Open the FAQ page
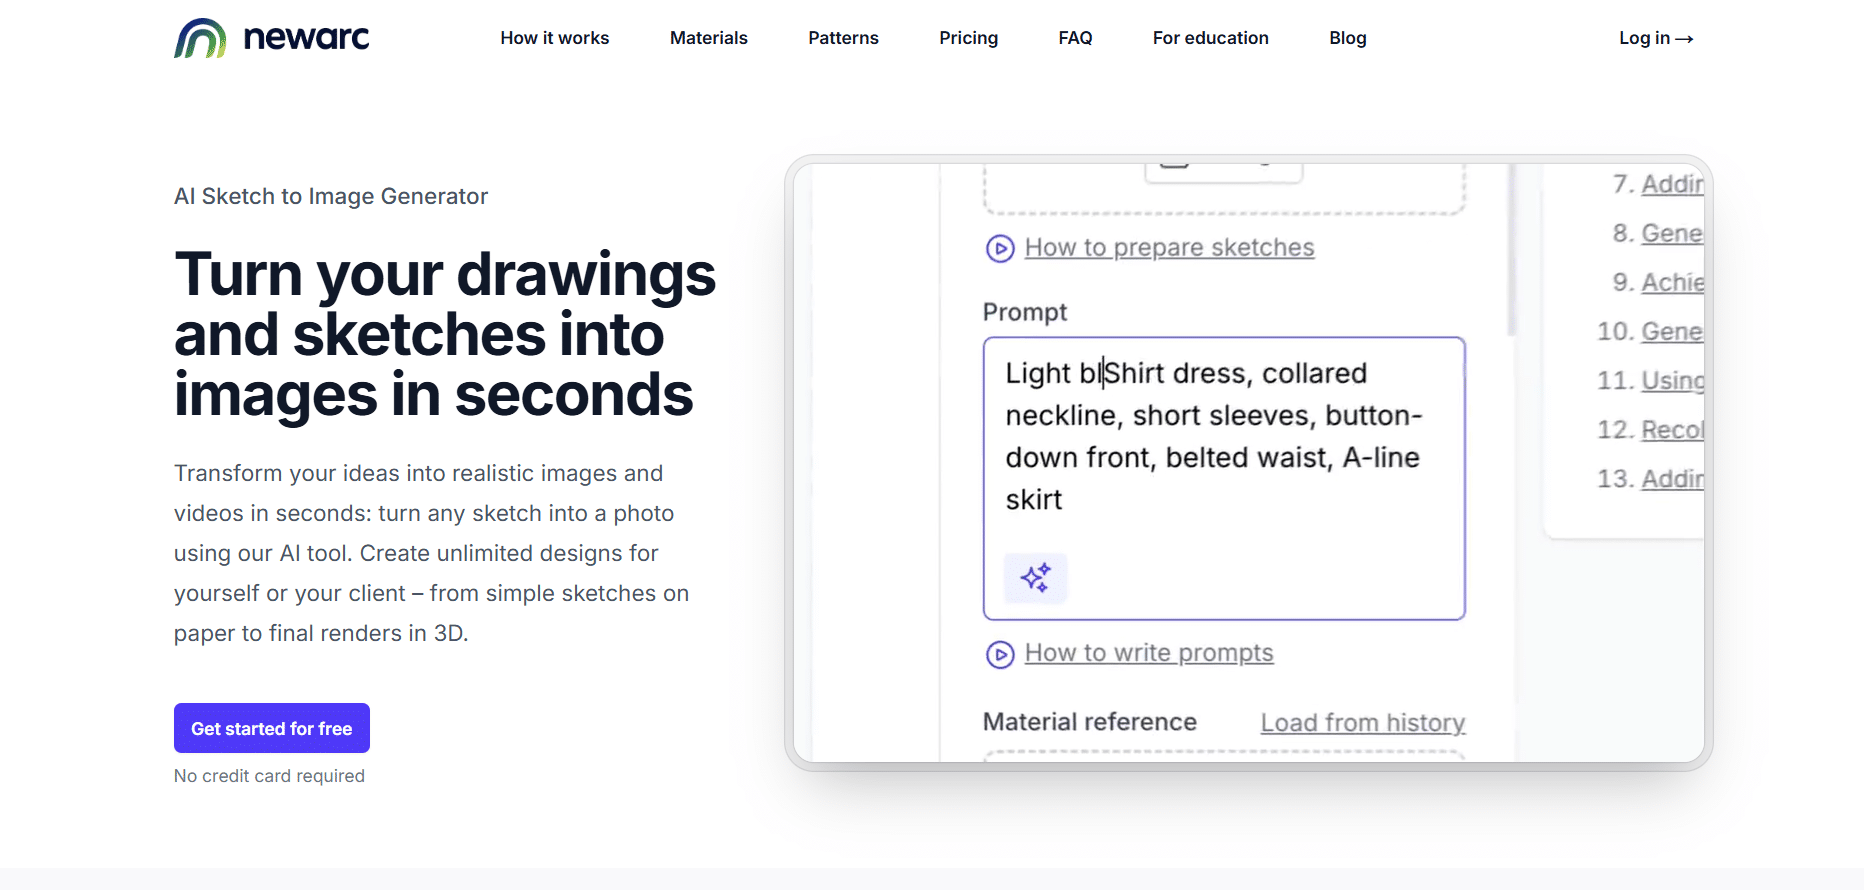 (1075, 38)
